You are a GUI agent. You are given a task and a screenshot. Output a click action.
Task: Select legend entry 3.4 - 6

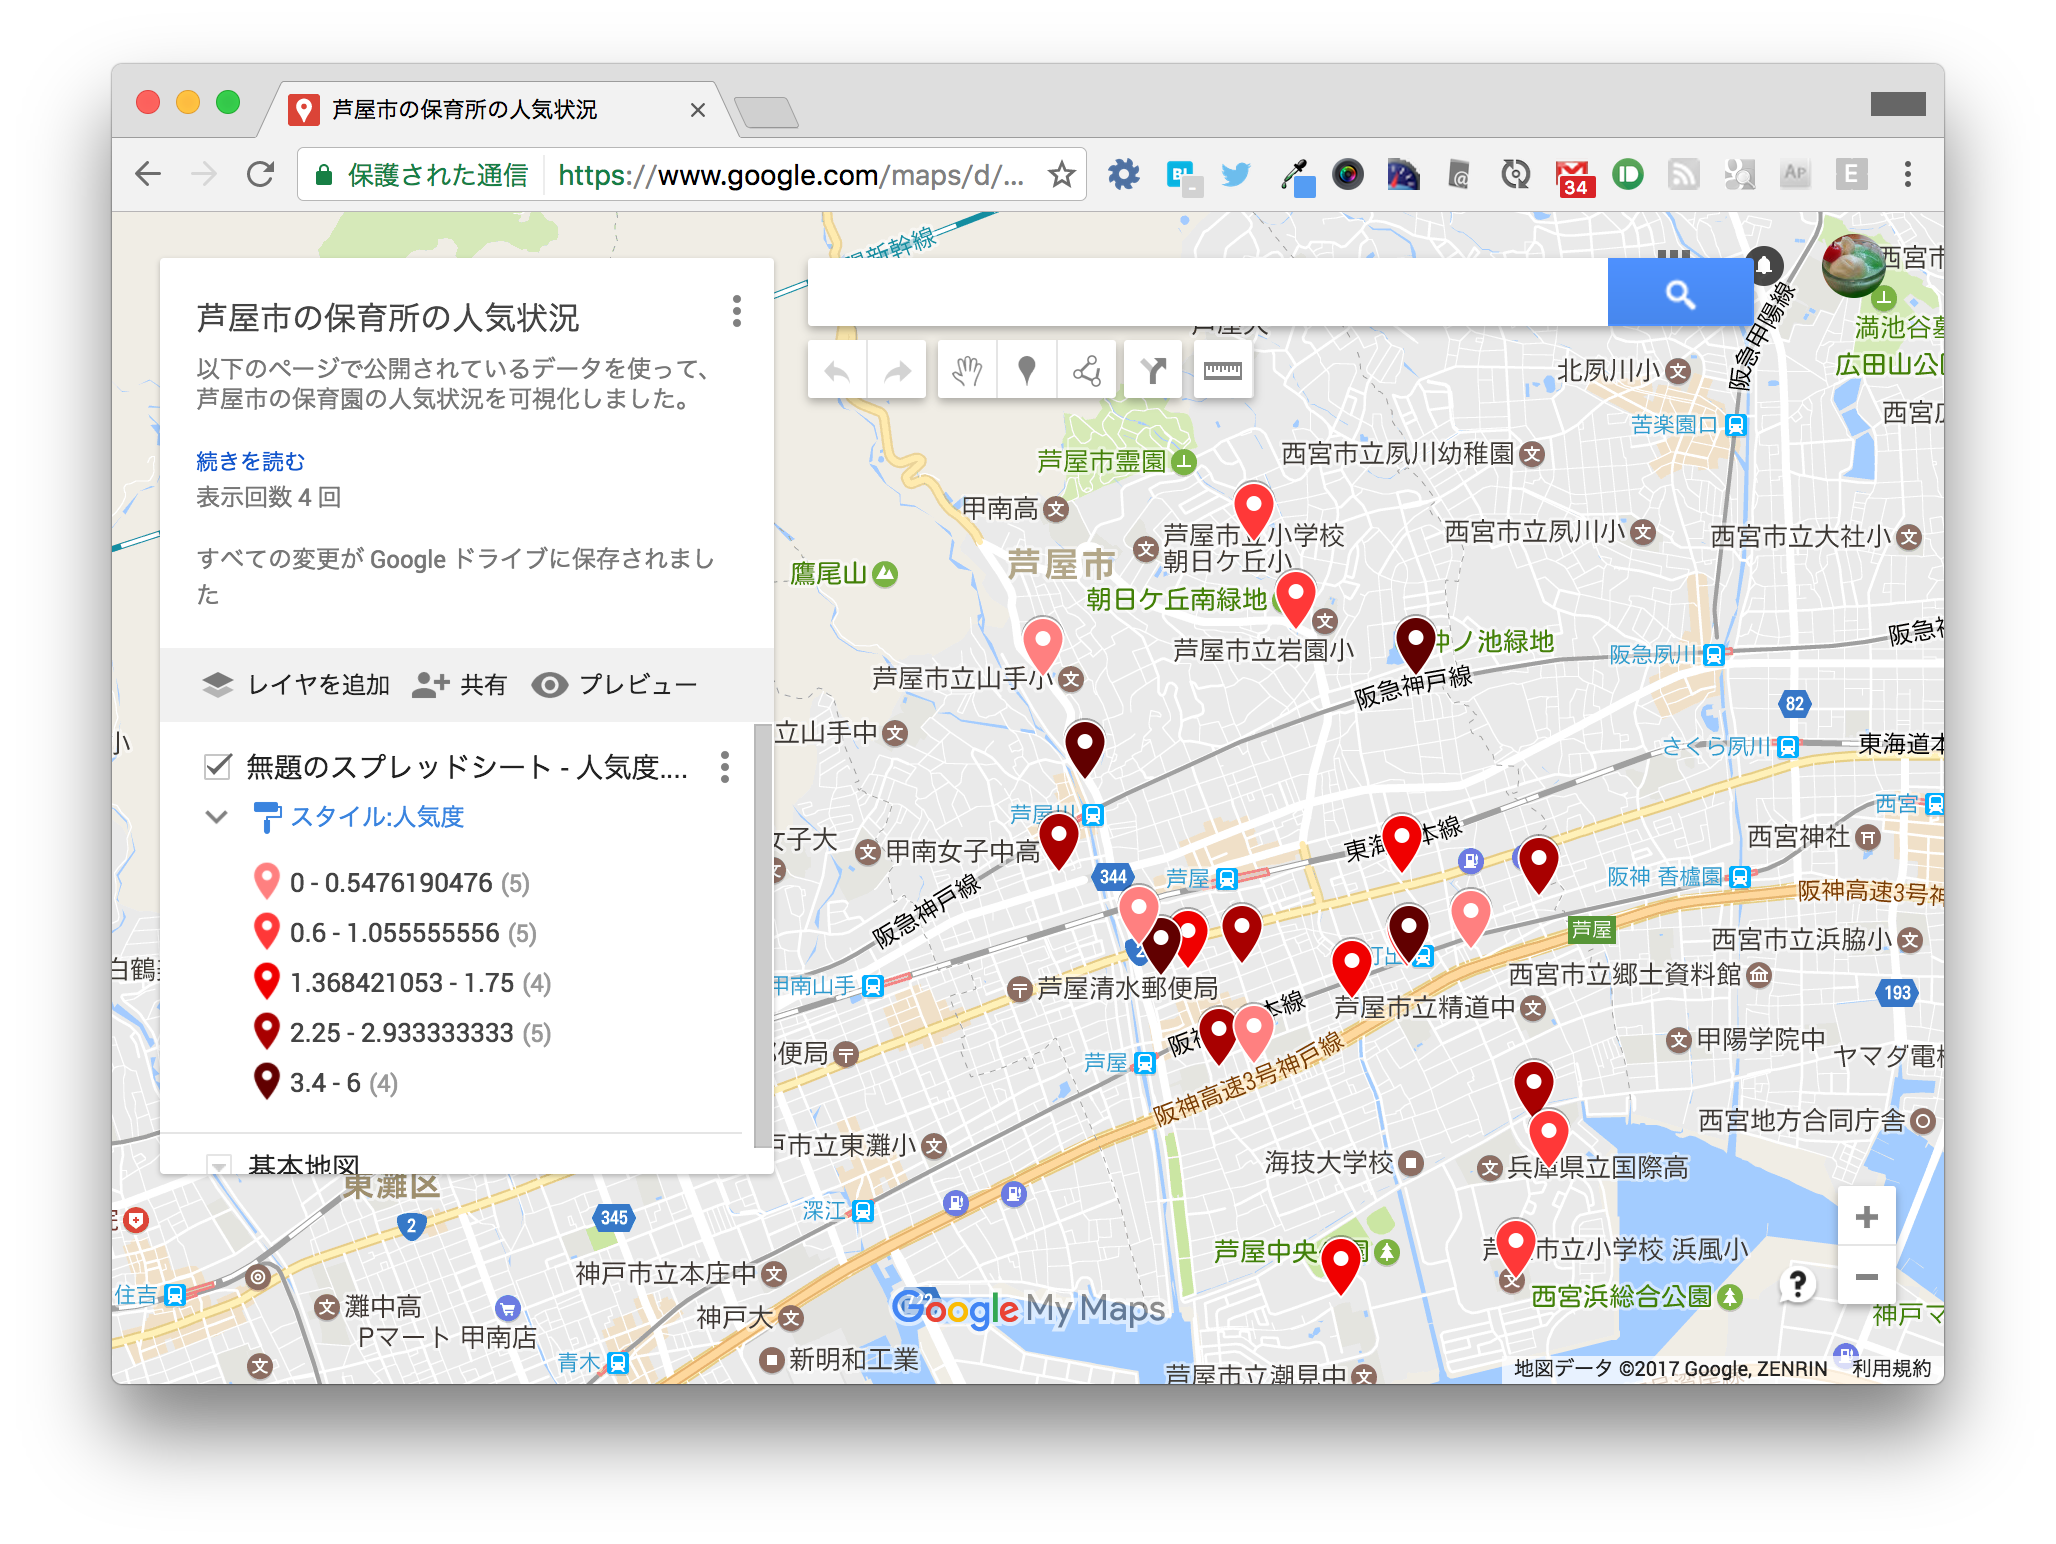325,1082
